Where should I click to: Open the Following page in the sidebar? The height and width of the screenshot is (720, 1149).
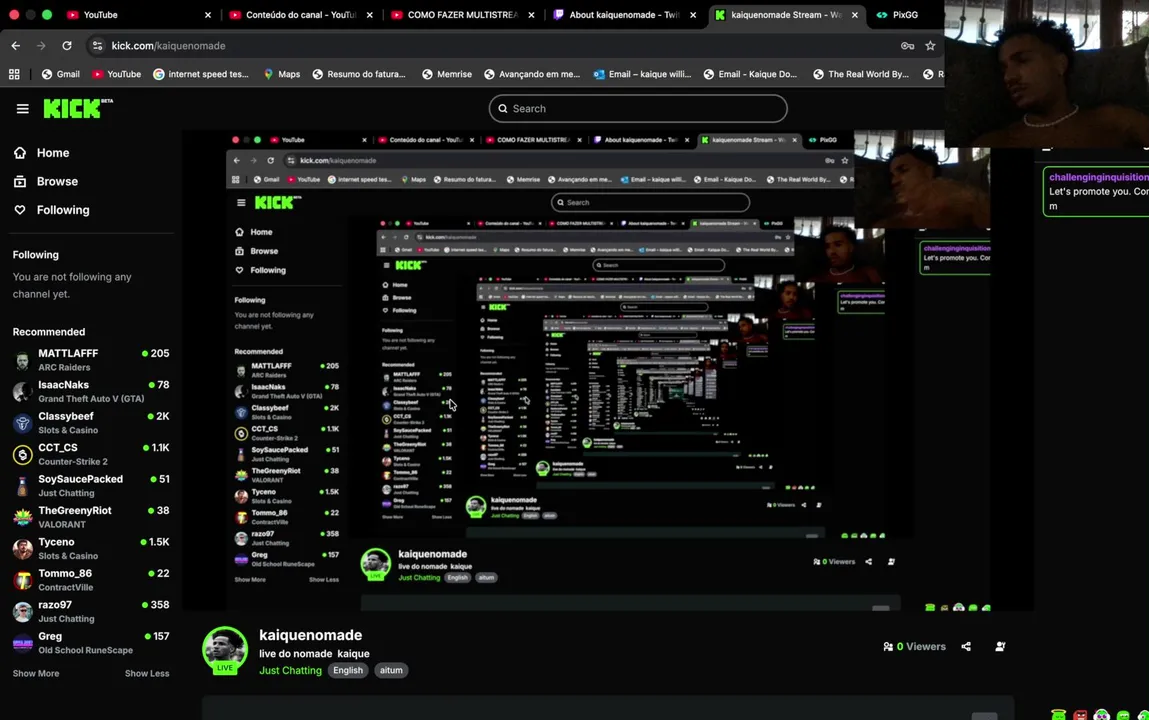tap(51, 210)
